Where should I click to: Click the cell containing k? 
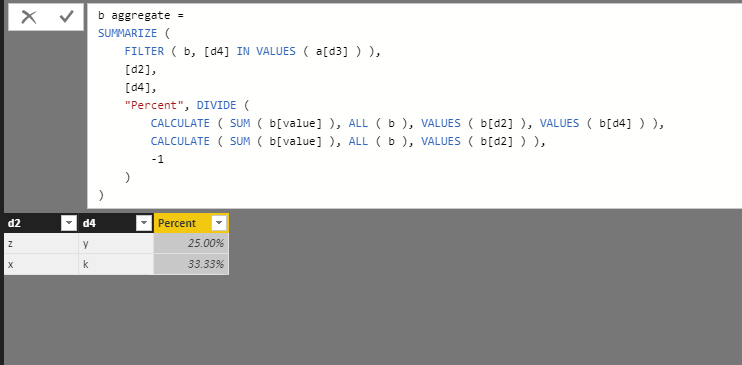pyautogui.click(x=116, y=264)
